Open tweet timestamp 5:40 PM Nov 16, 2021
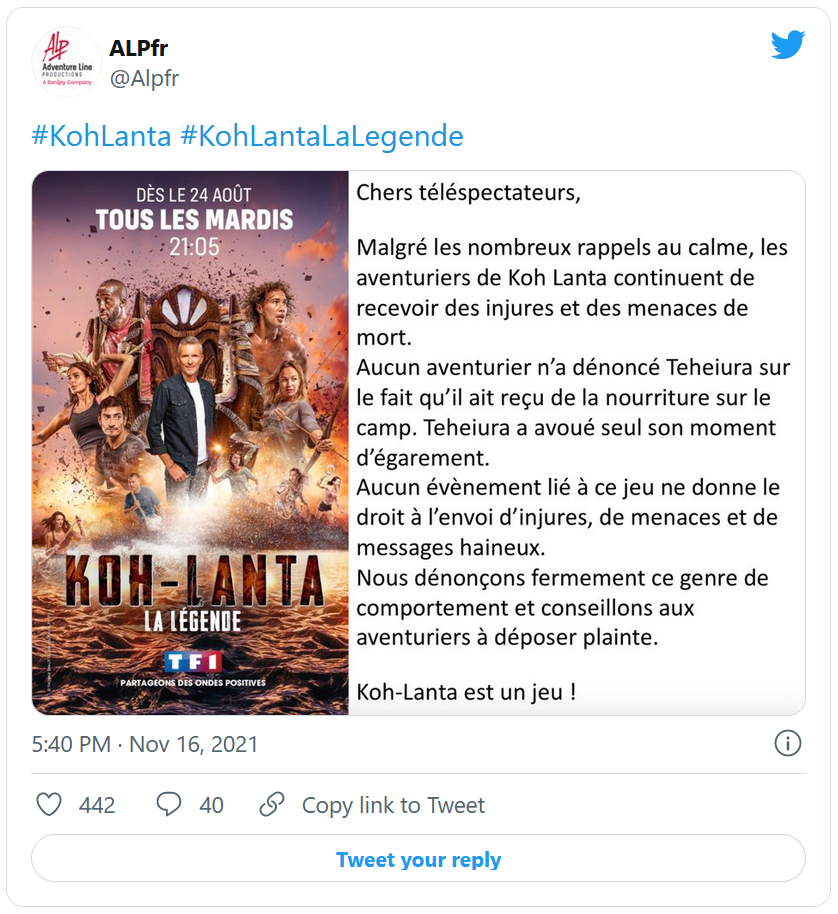This screenshot has width=838, height=914. [x=145, y=744]
